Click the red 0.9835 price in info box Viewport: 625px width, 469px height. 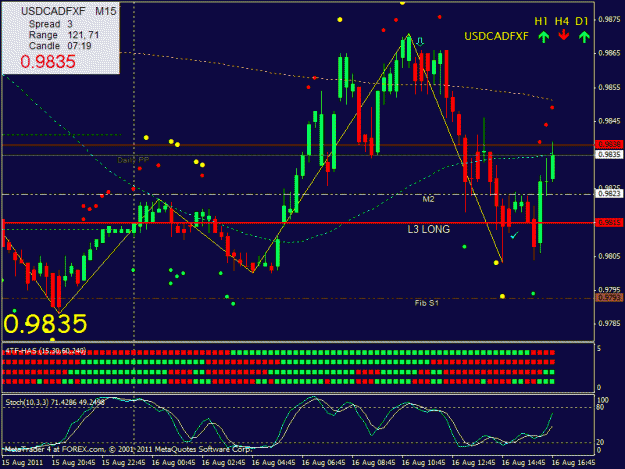click(x=48, y=62)
